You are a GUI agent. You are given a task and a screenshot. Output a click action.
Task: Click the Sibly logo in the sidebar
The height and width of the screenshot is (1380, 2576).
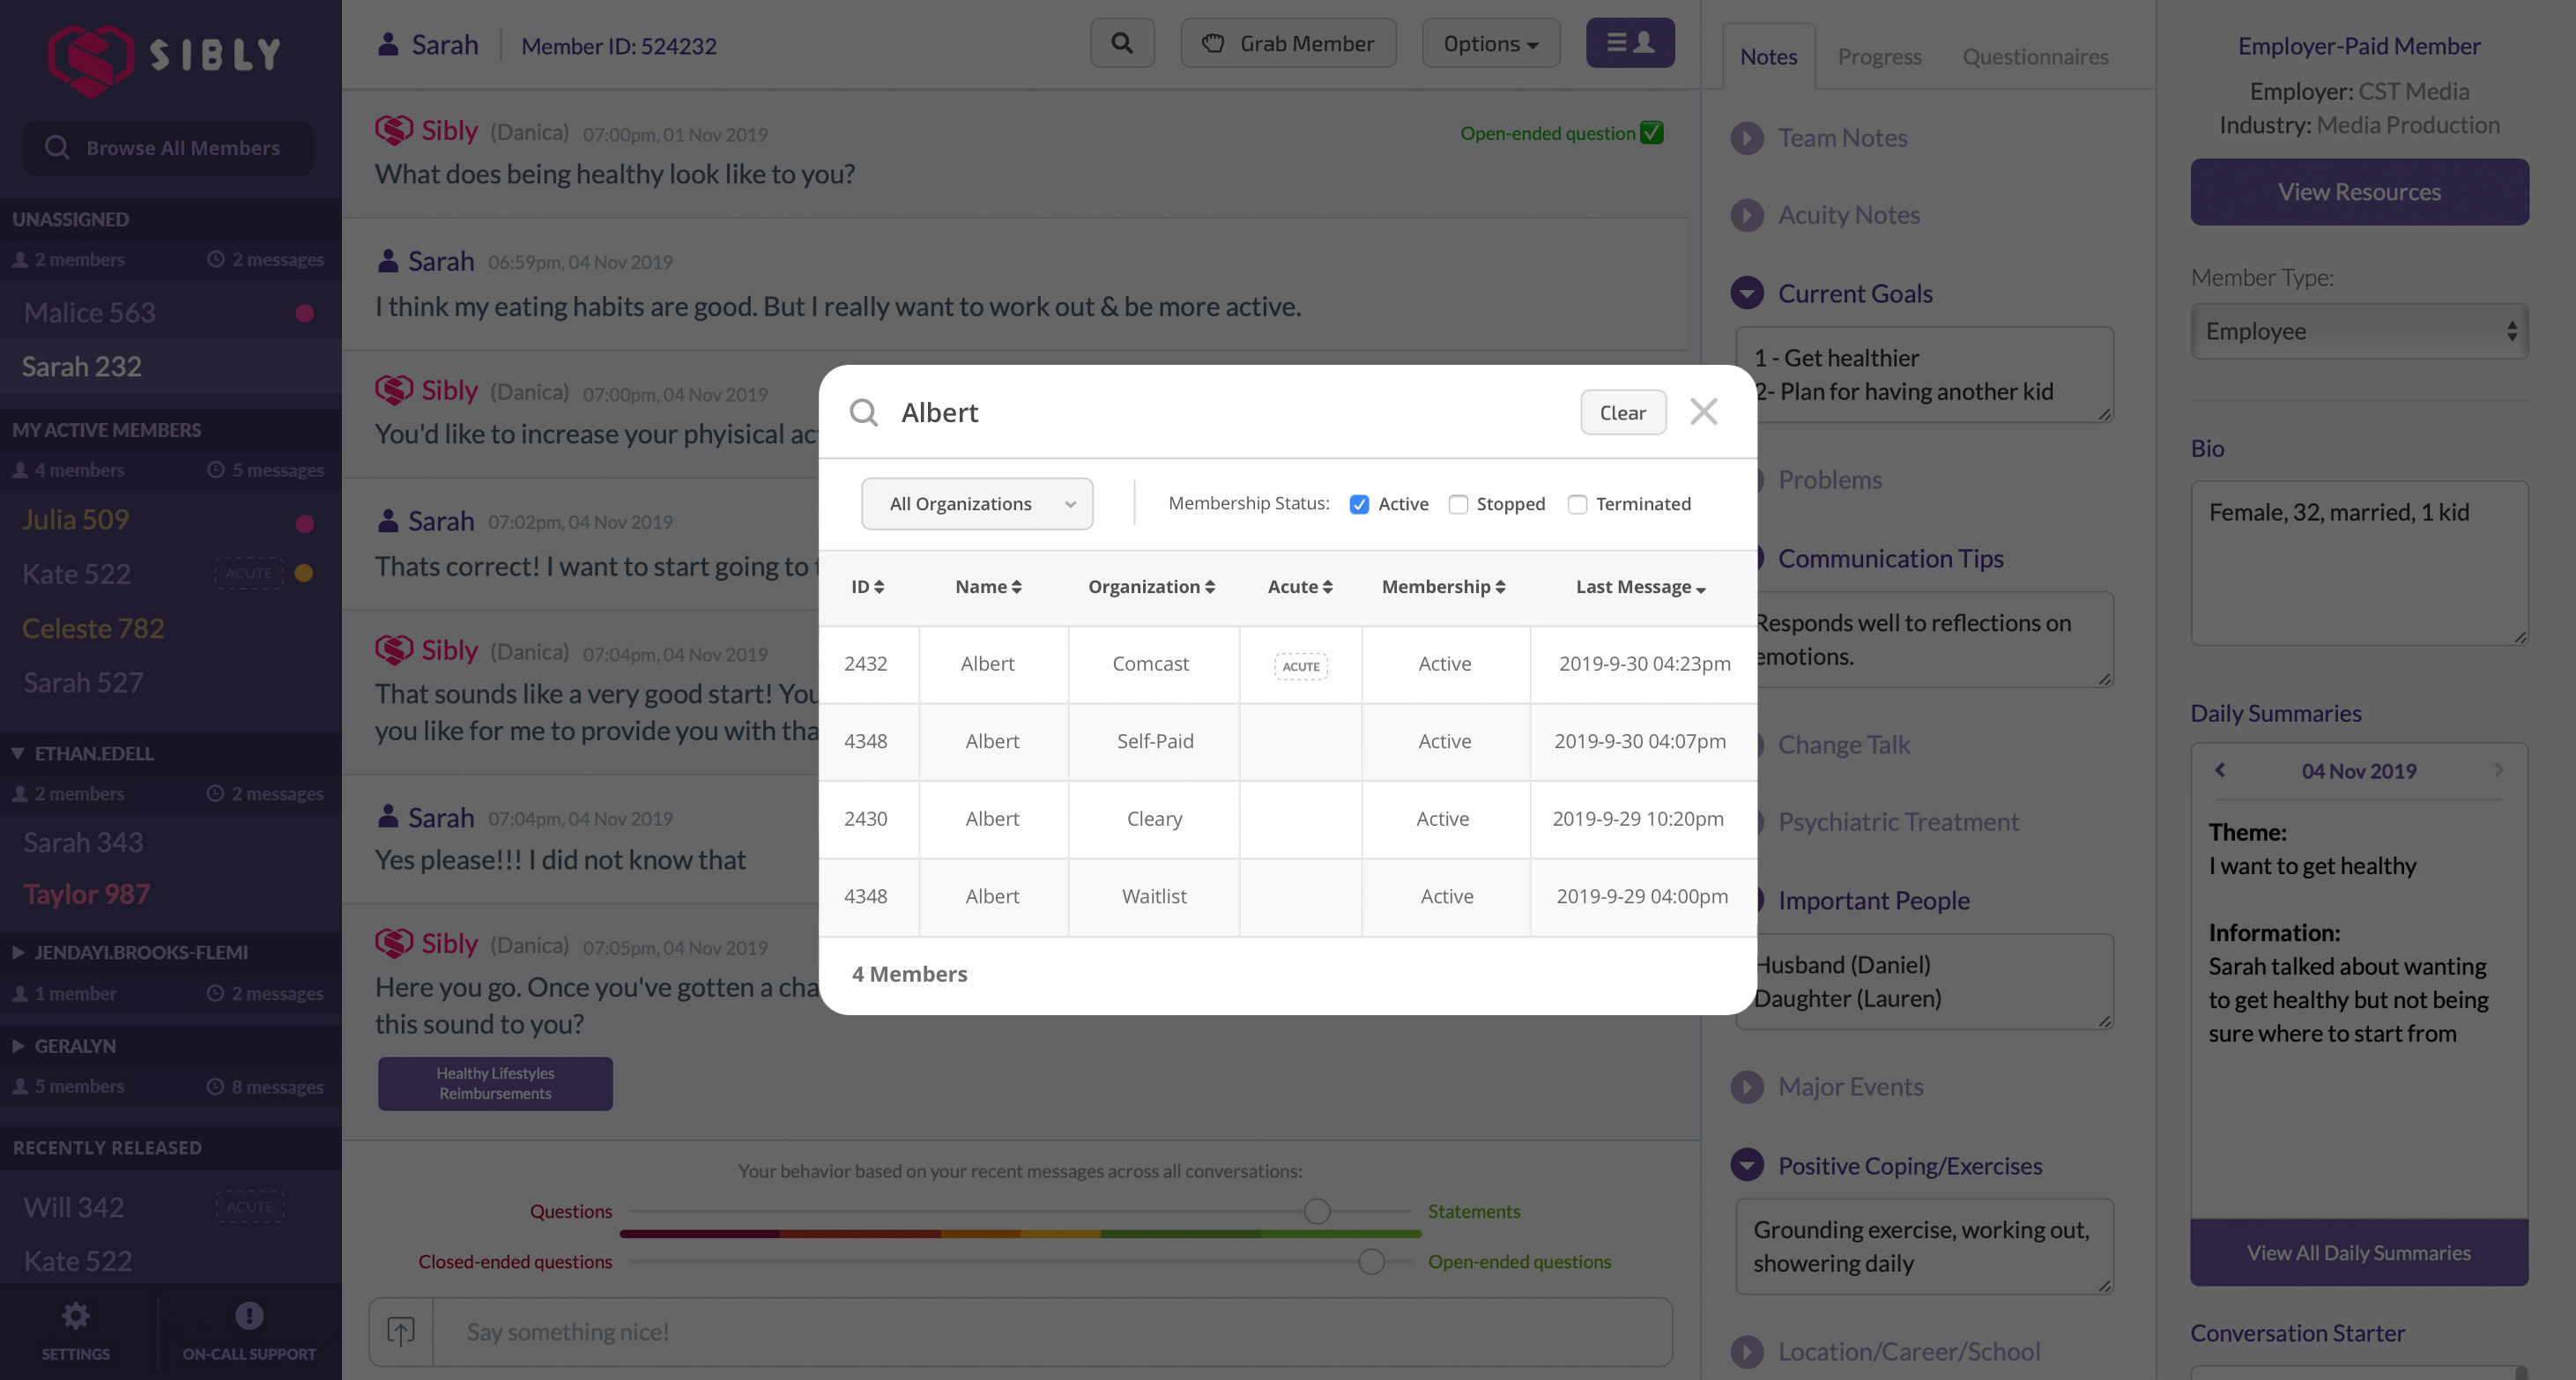[x=166, y=55]
